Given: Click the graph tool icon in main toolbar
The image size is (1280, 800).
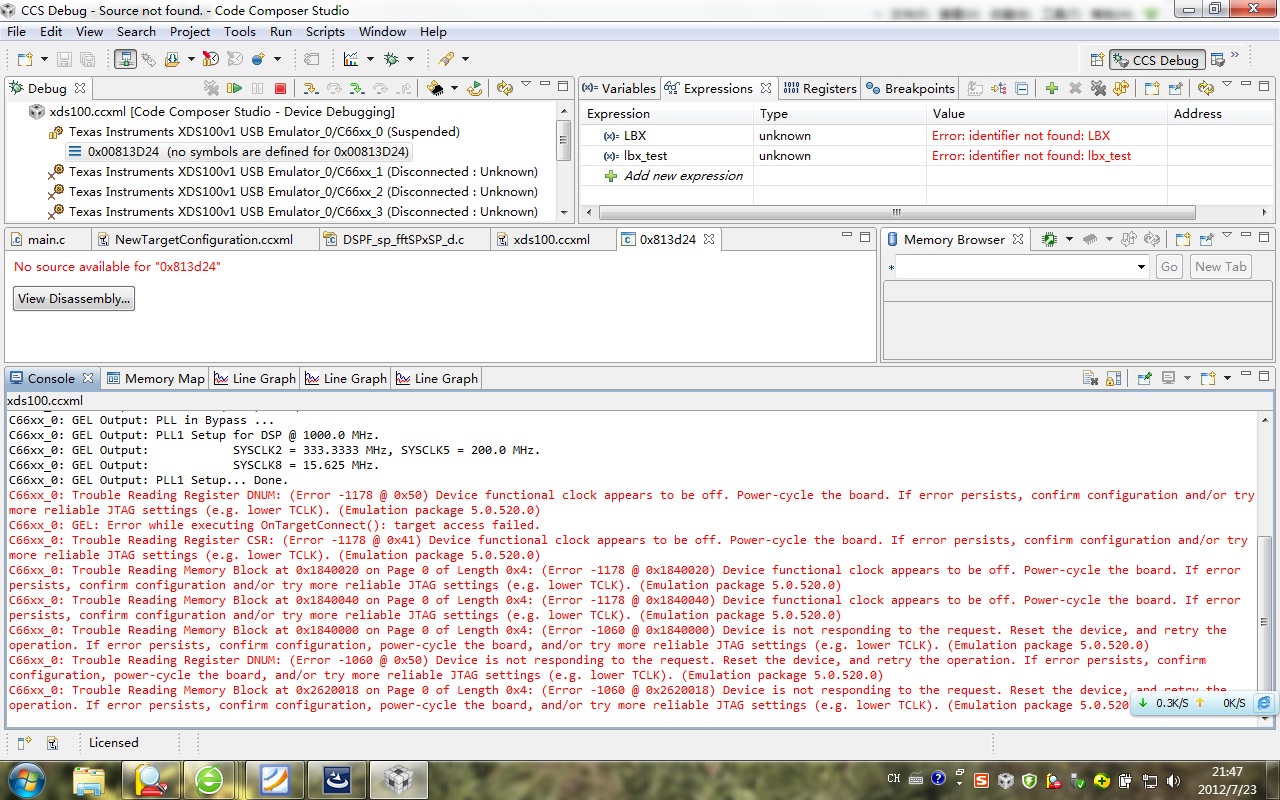Looking at the screenshot, I should (x=351, y=59).
